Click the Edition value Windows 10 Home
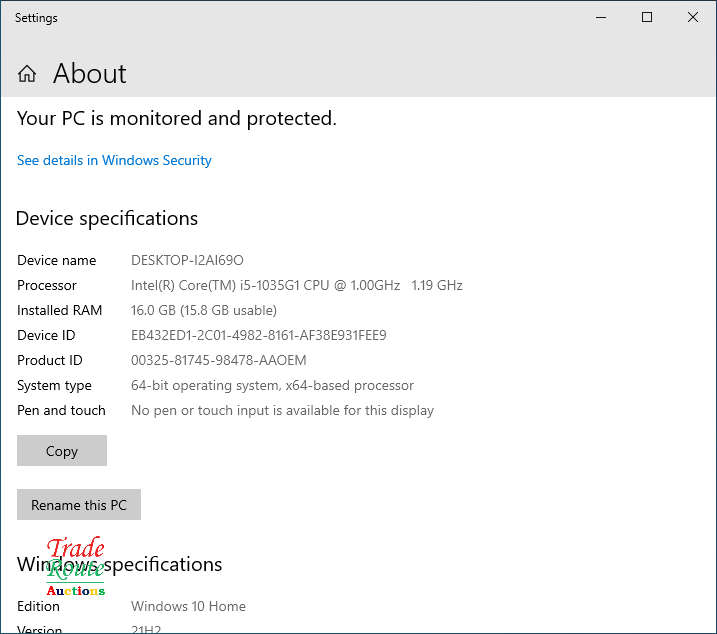 pos(188,606)
